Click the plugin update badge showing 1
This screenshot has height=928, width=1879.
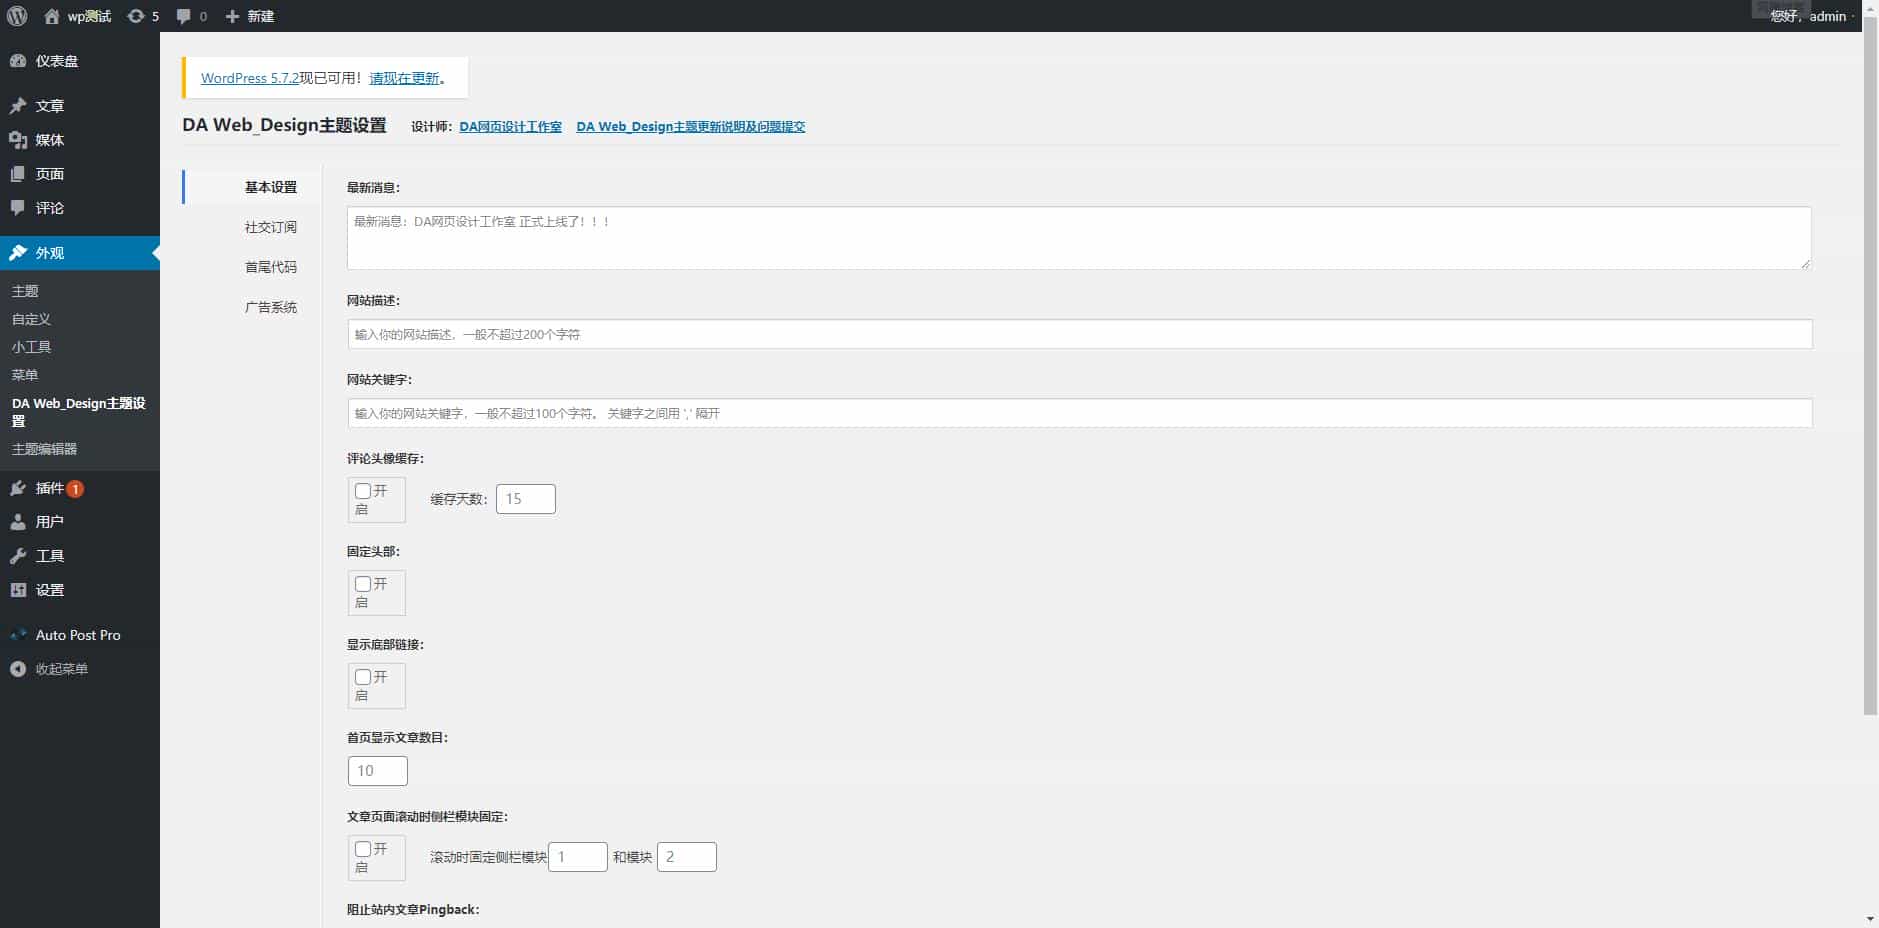pos(75,489)
